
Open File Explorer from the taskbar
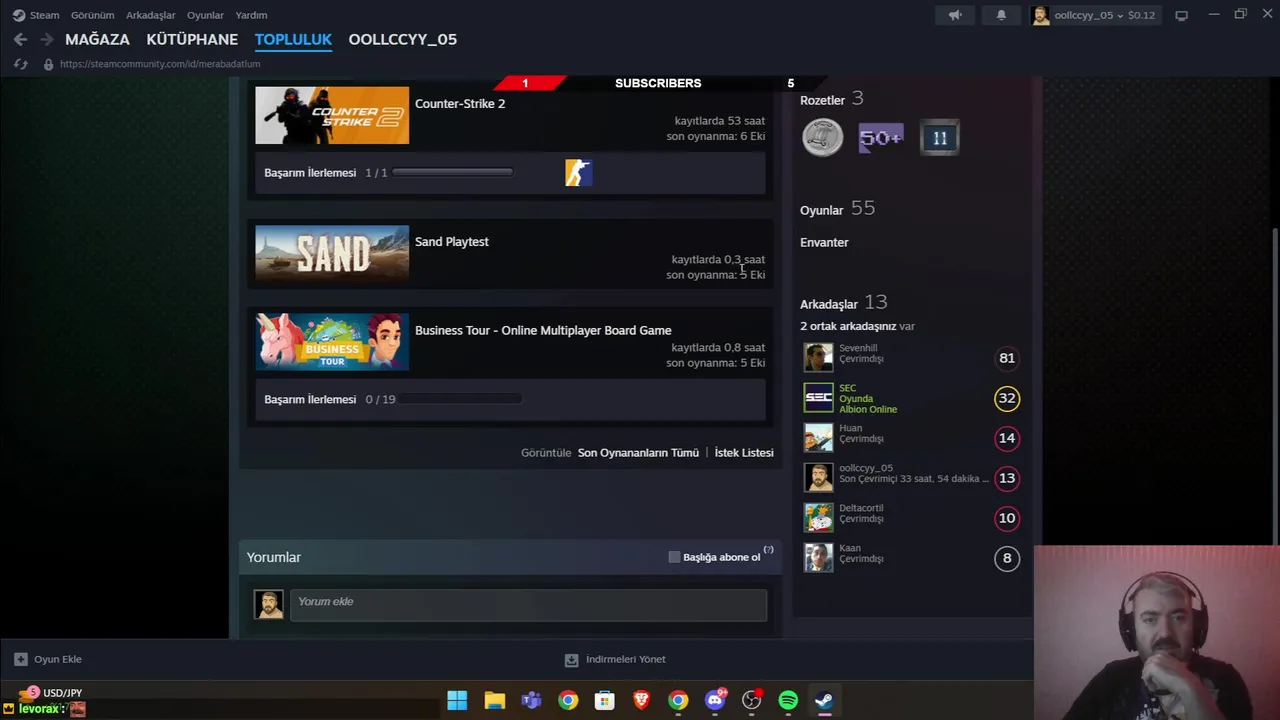(x=494, y=700)
